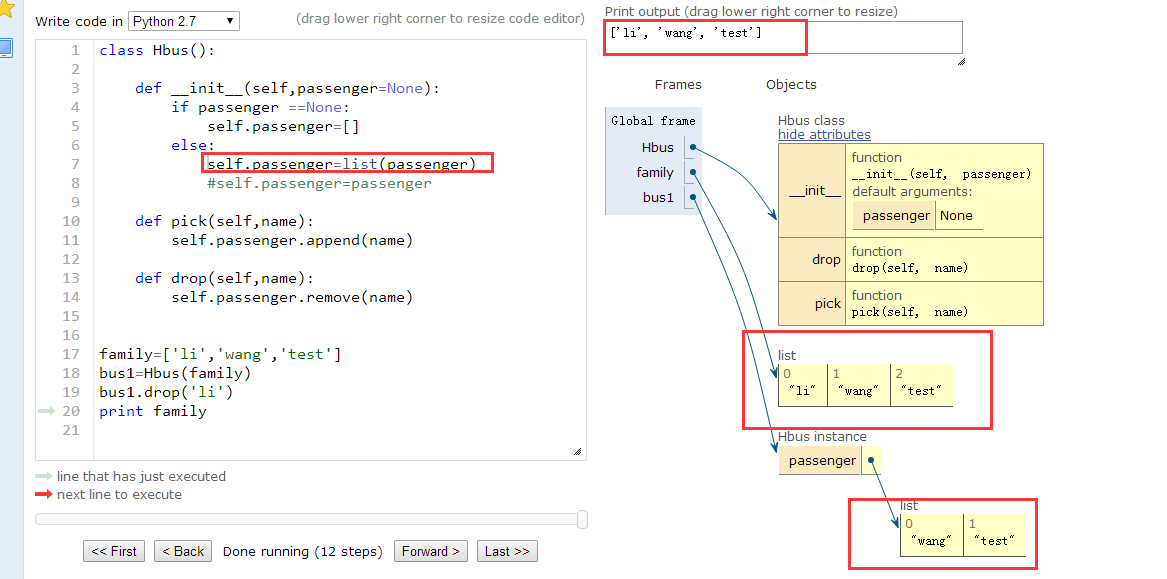The height and width of the screenshot is (579, 1167).
Task: Click the 'Global frame' header
Action: coord(653,121)
